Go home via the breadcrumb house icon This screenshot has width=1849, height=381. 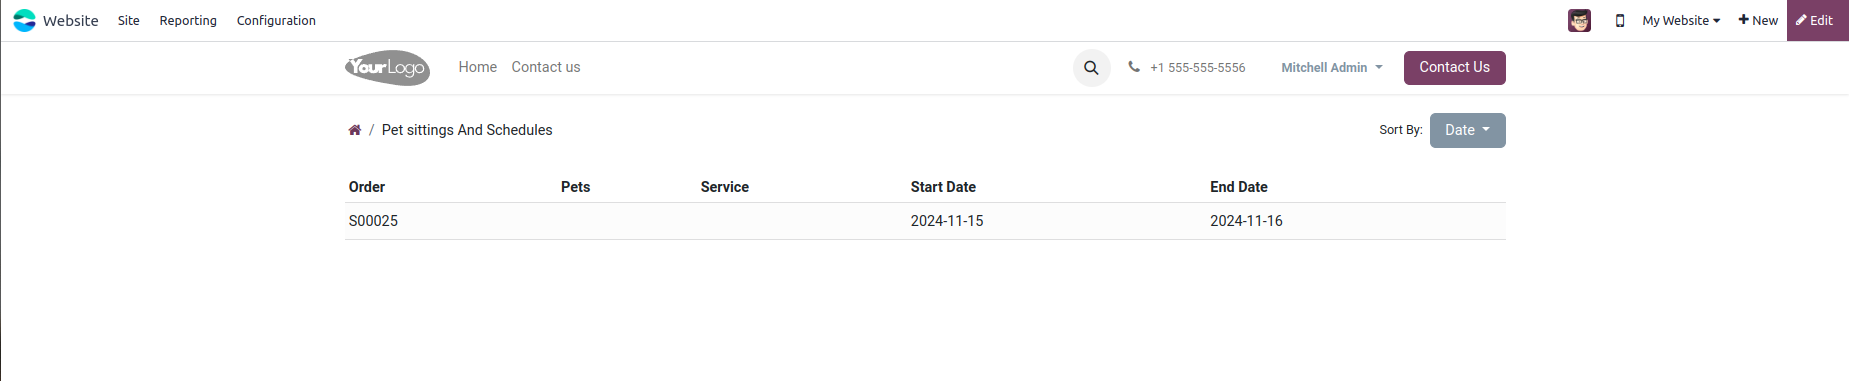354,130
